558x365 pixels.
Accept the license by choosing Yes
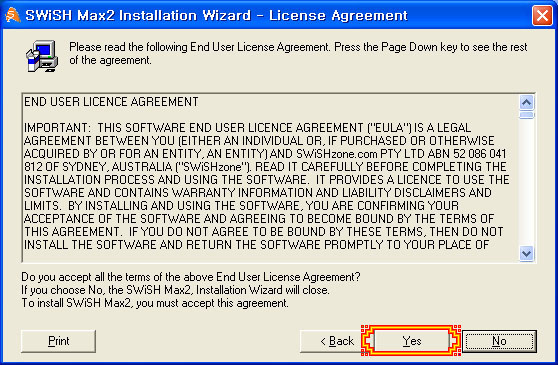click(411, 341)
